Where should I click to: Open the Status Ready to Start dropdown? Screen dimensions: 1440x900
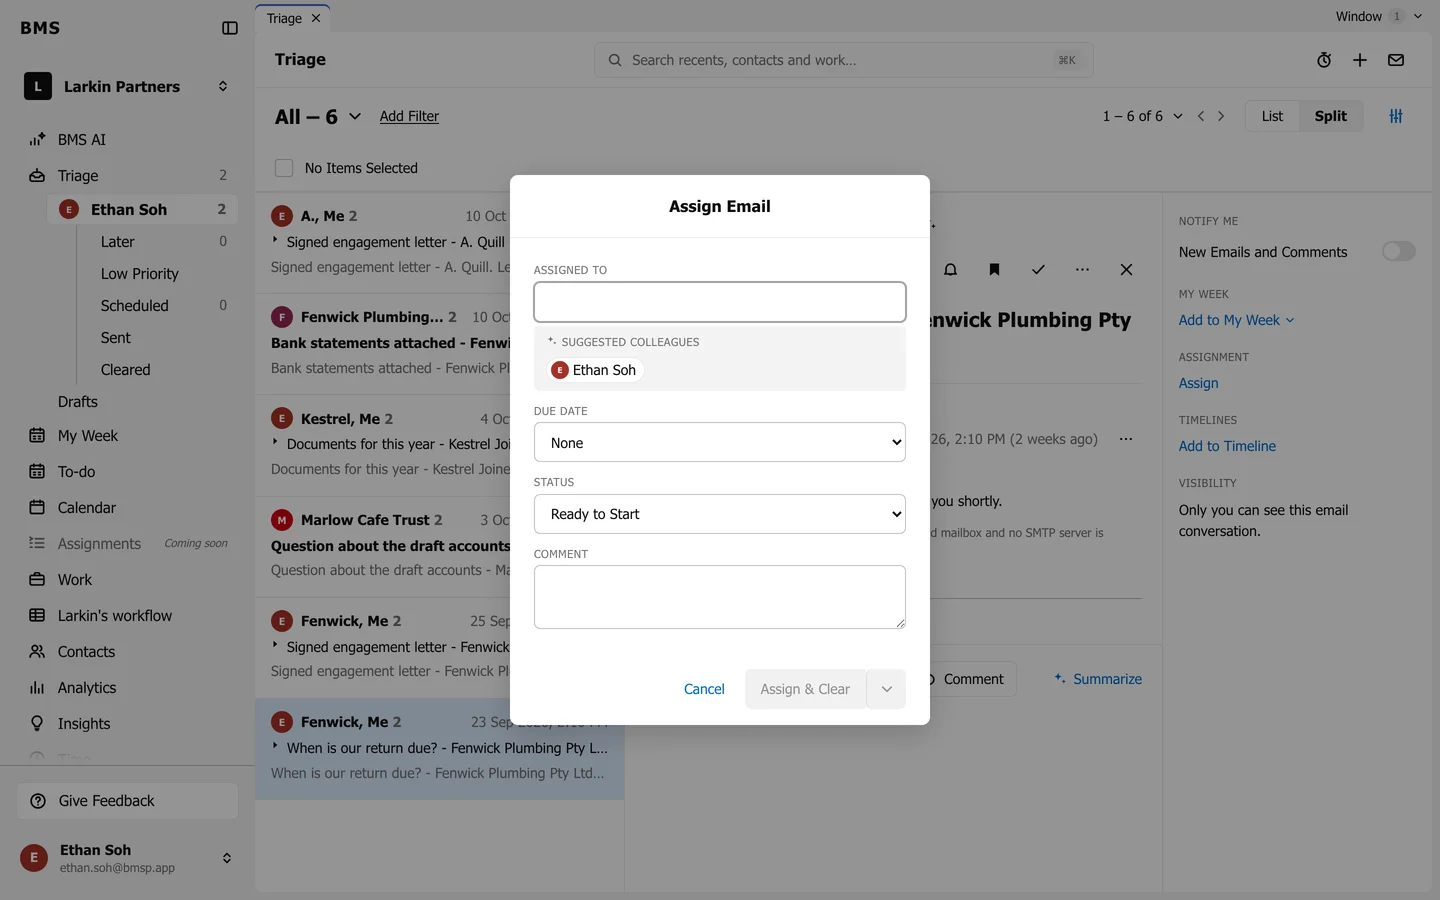tap(720, 514)
